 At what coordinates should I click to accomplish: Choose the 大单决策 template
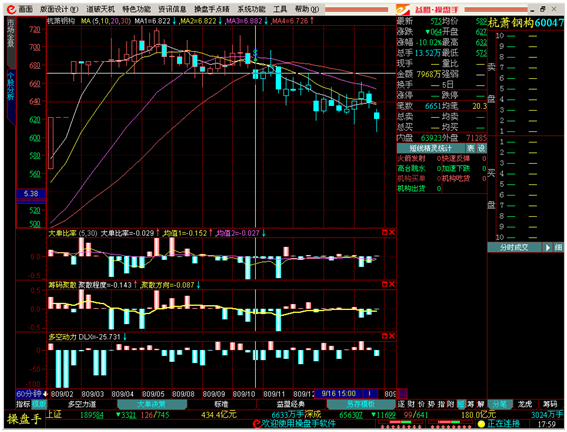[x=152, y=404]
